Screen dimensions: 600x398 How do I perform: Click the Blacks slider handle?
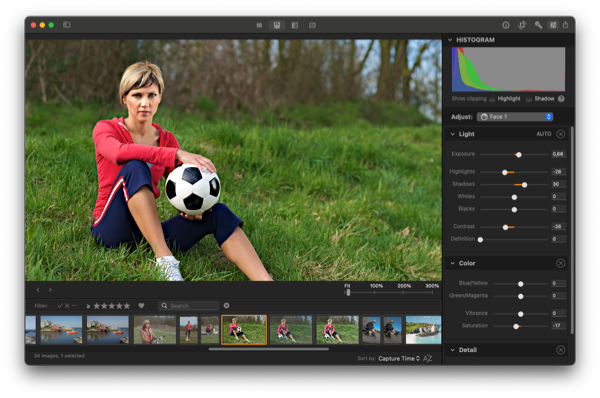pyautogui.click(x=514, y=209)
